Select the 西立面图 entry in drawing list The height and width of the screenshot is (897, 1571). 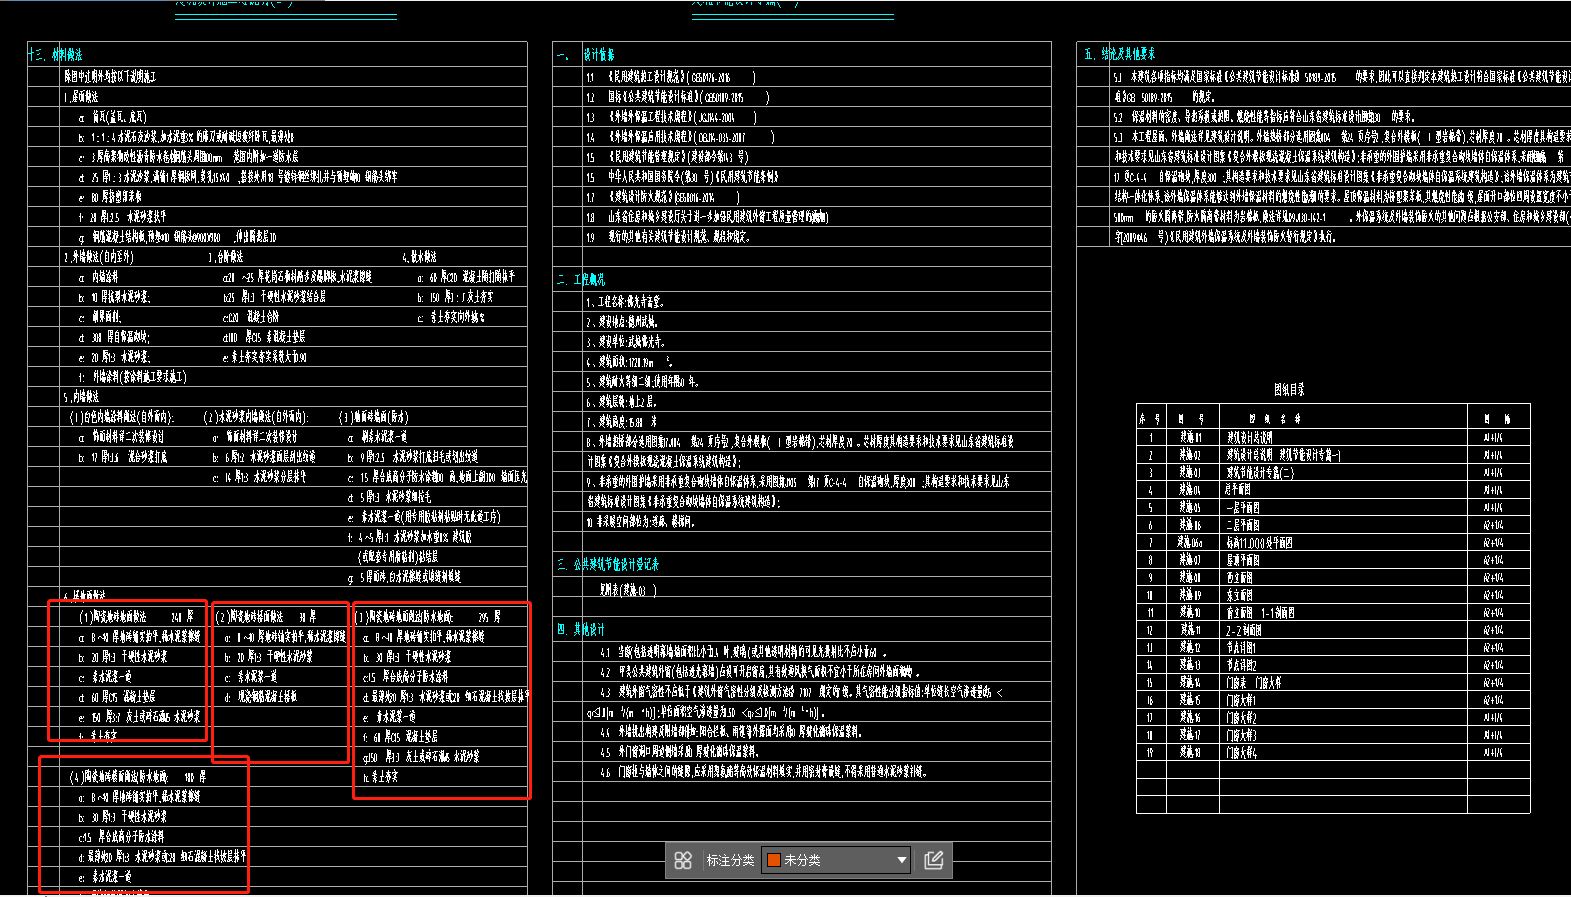tap(1240, 578)
